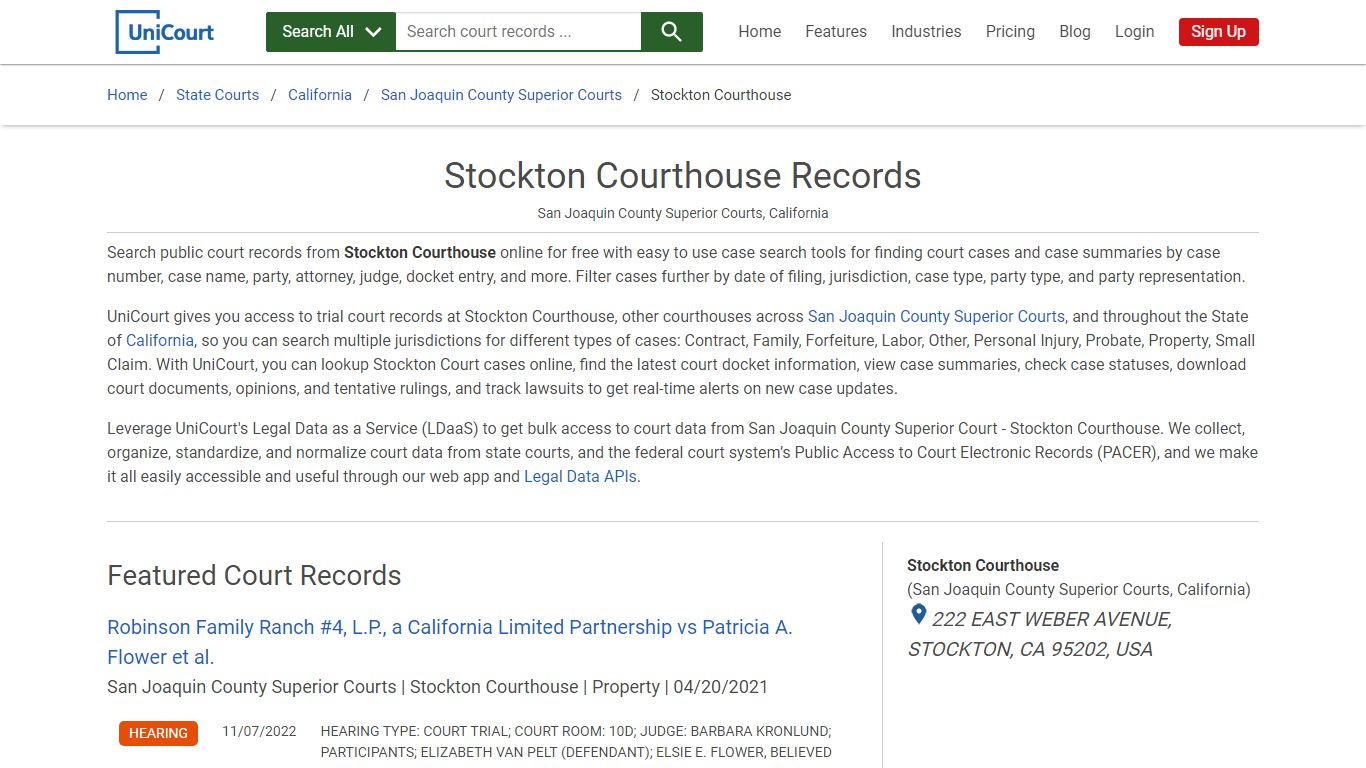The image size is (1366, 768).
Task: Click California breadcrumb link
Action: pos(320,95)
